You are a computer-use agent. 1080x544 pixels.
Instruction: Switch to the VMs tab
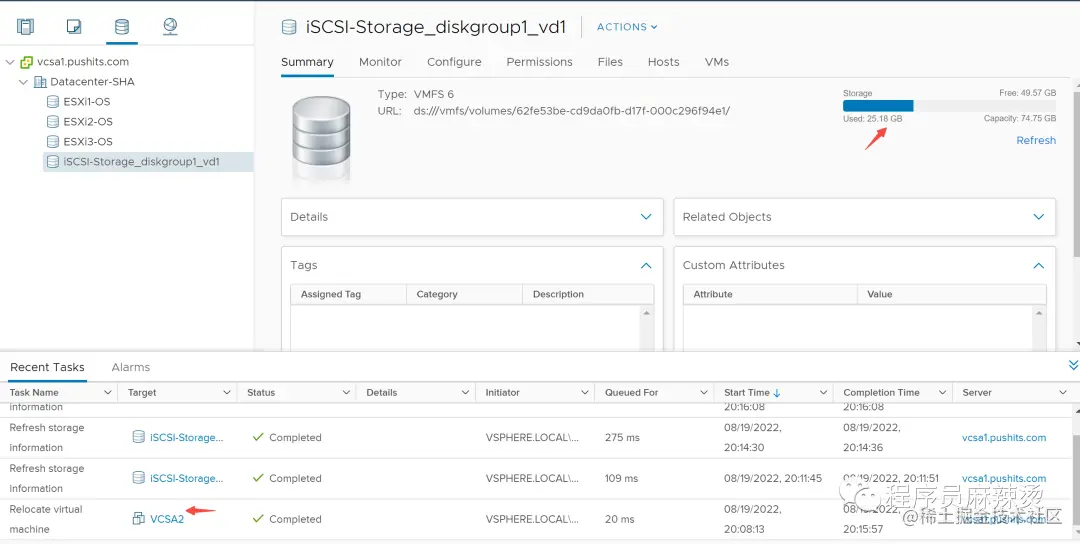coord(716,62)
